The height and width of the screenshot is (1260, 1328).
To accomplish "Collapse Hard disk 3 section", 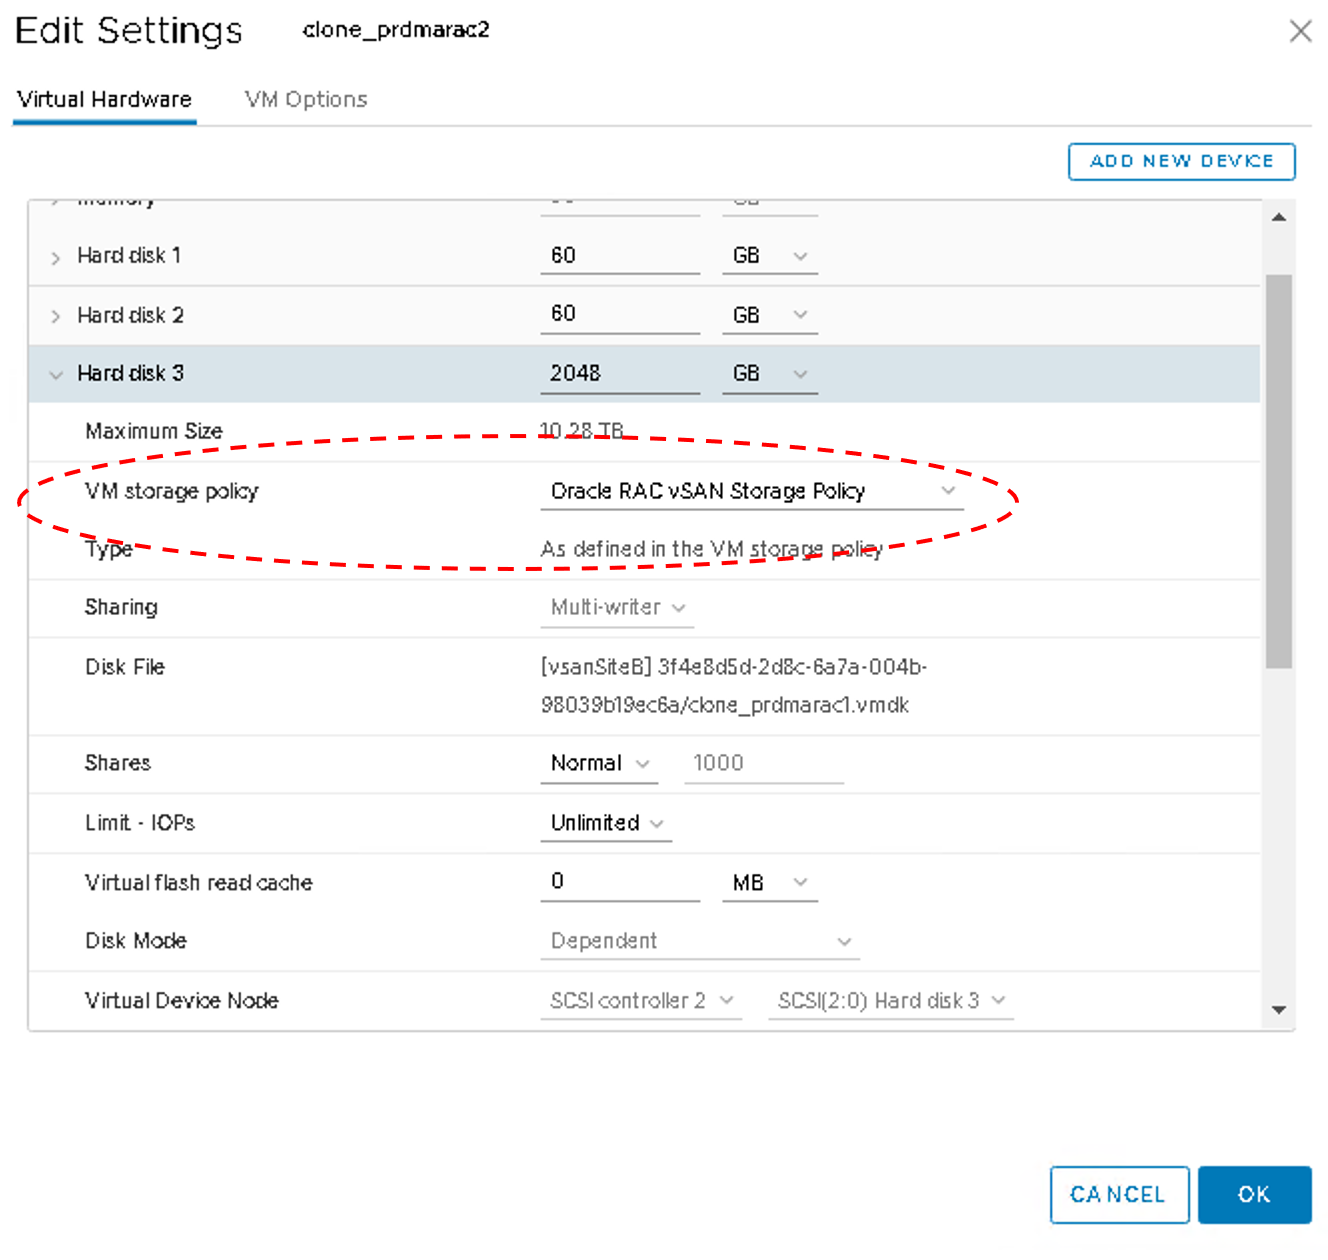I will coord(56,375).
